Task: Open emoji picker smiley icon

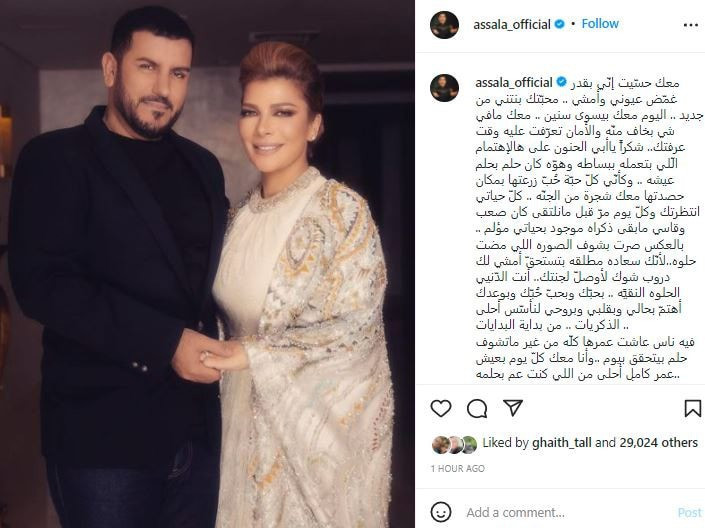Action: [441, 512]
